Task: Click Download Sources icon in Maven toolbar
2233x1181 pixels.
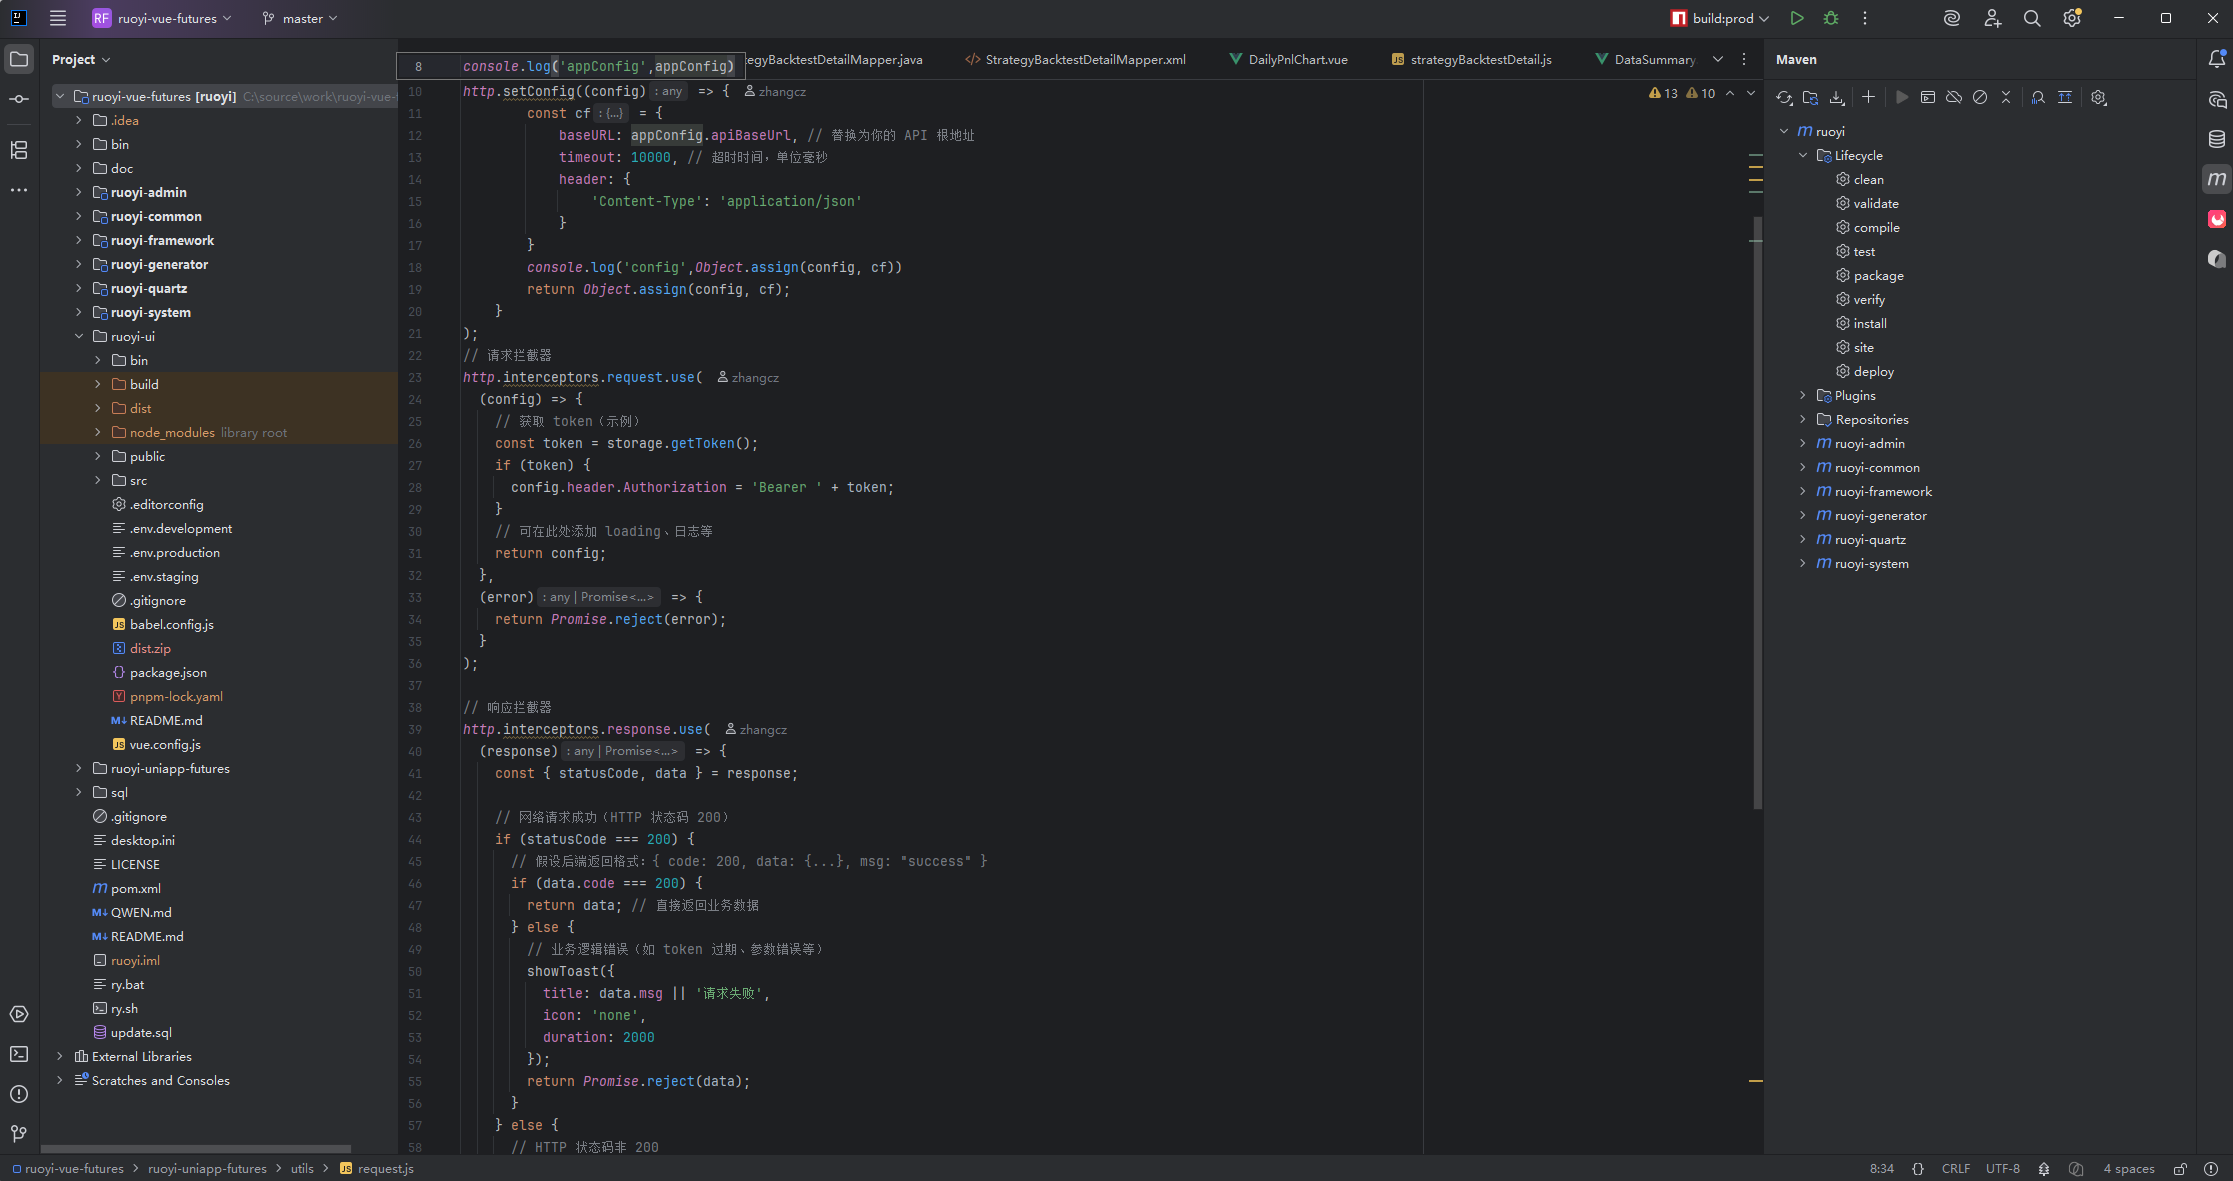Action: point(1837,98)
